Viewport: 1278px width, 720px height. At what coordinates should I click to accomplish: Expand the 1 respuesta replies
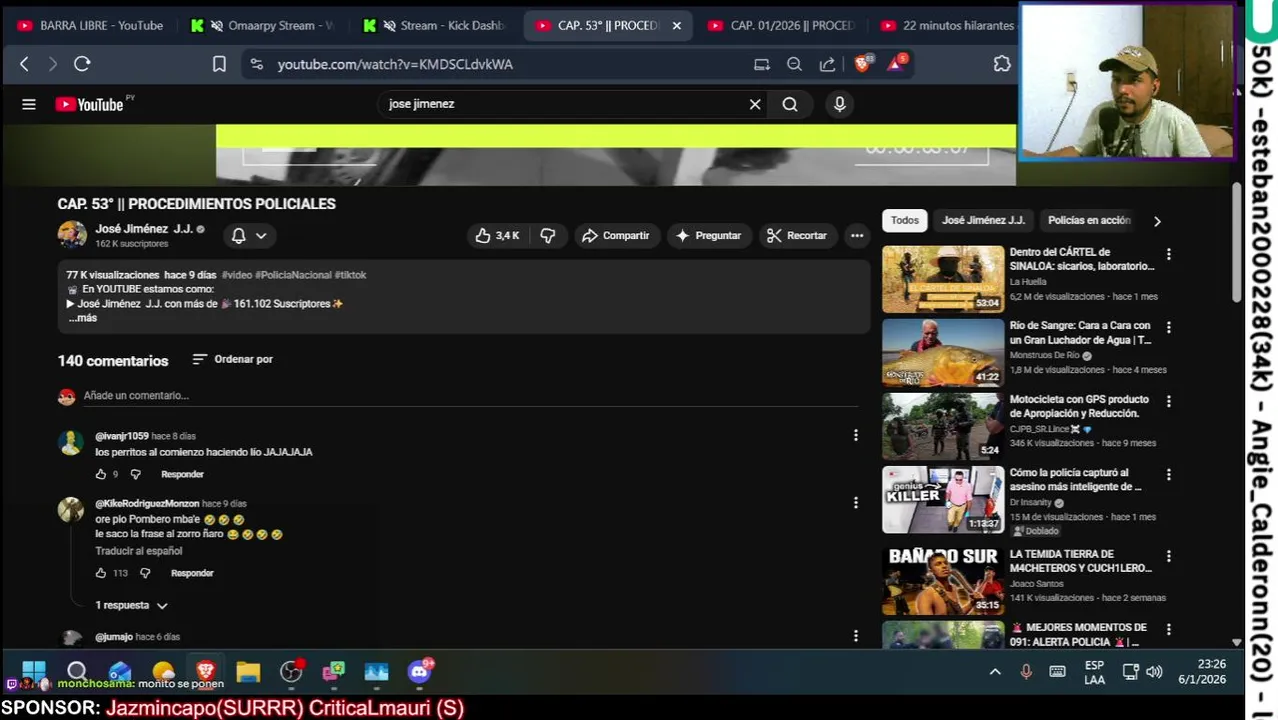click(x=131, y=605)
